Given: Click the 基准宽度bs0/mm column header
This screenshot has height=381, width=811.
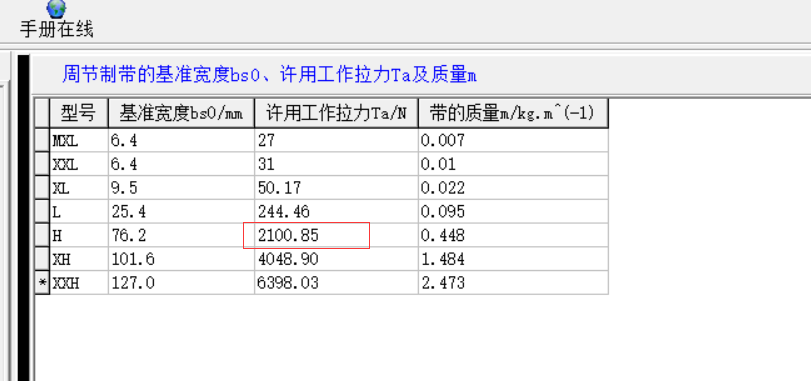Looking at the screenshot, I should coord(181,113).
